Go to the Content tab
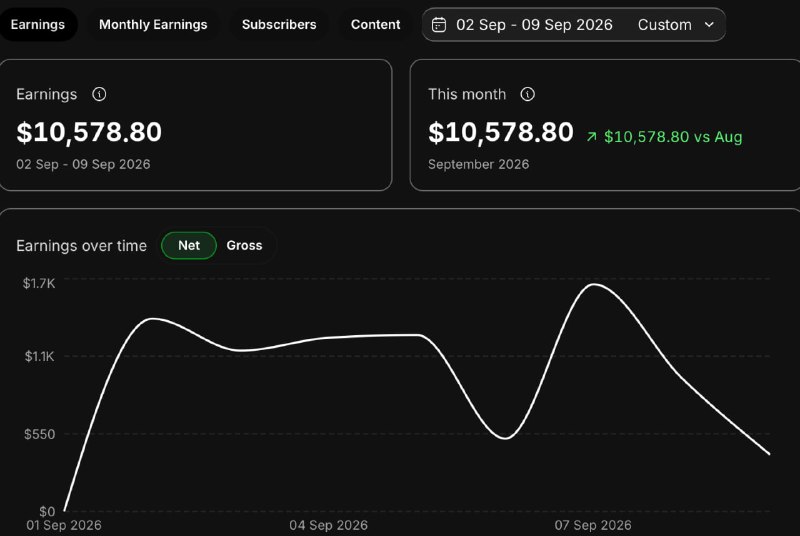This screenshot has width=800, height=536. pyautogui.click(x=376, y=24)
